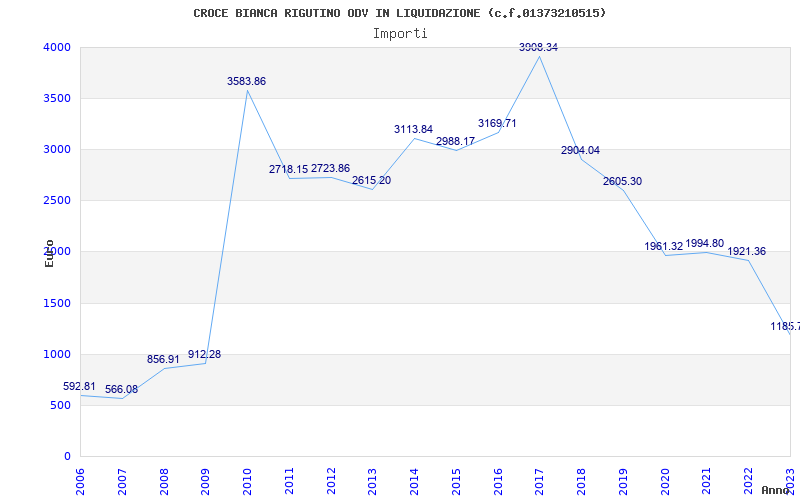This screenshot has width=800, height=500.
Task: Select the 2008 x-axis year label
Action: click(164, 482)
